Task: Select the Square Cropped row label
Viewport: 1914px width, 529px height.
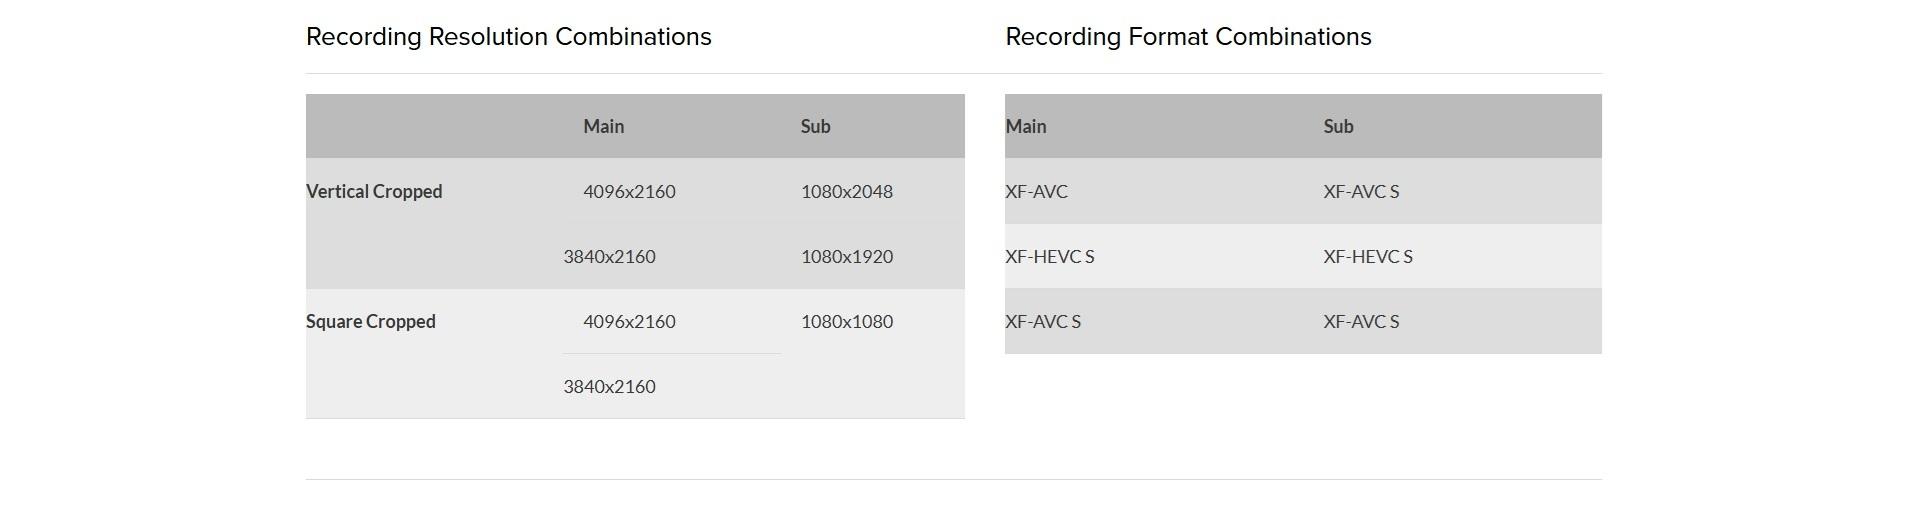Action: [x=371, y=322]
